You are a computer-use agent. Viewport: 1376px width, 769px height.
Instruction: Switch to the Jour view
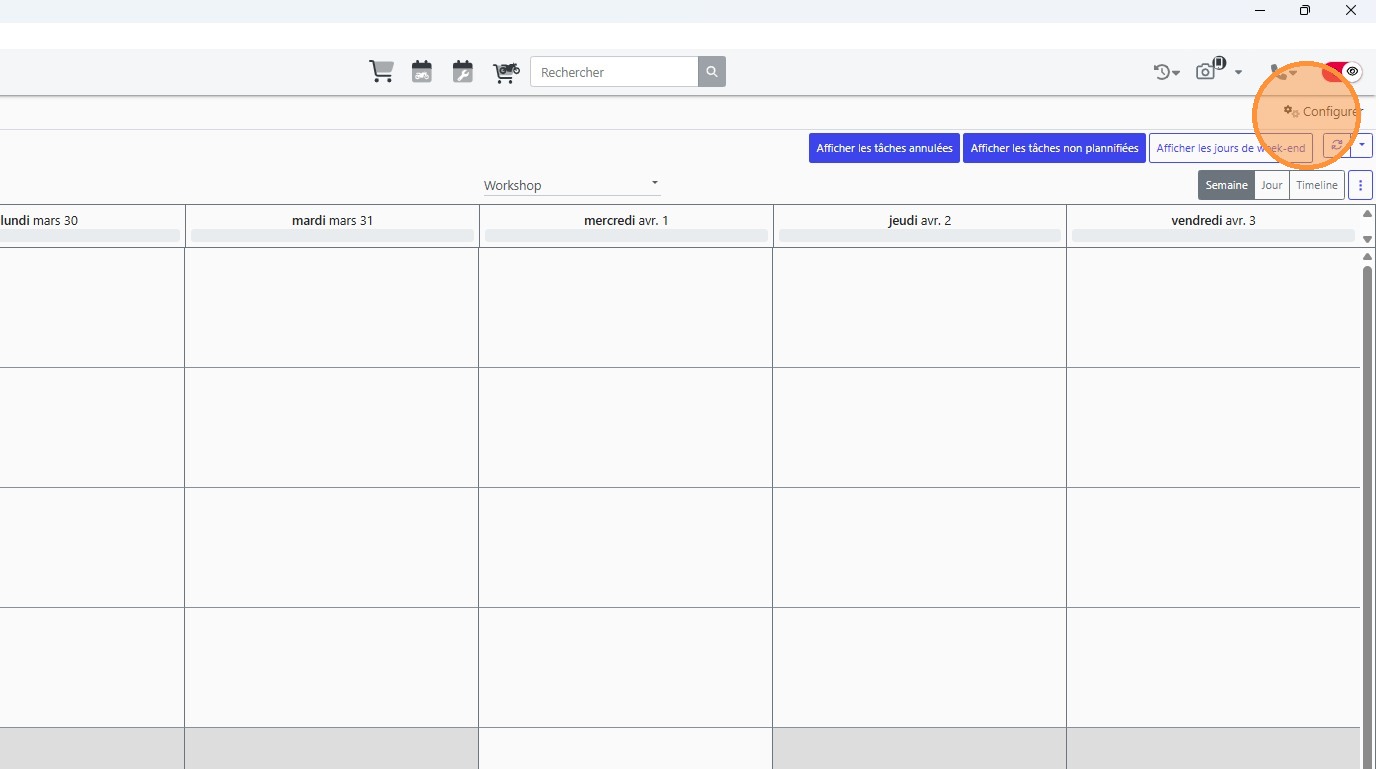1272,185
